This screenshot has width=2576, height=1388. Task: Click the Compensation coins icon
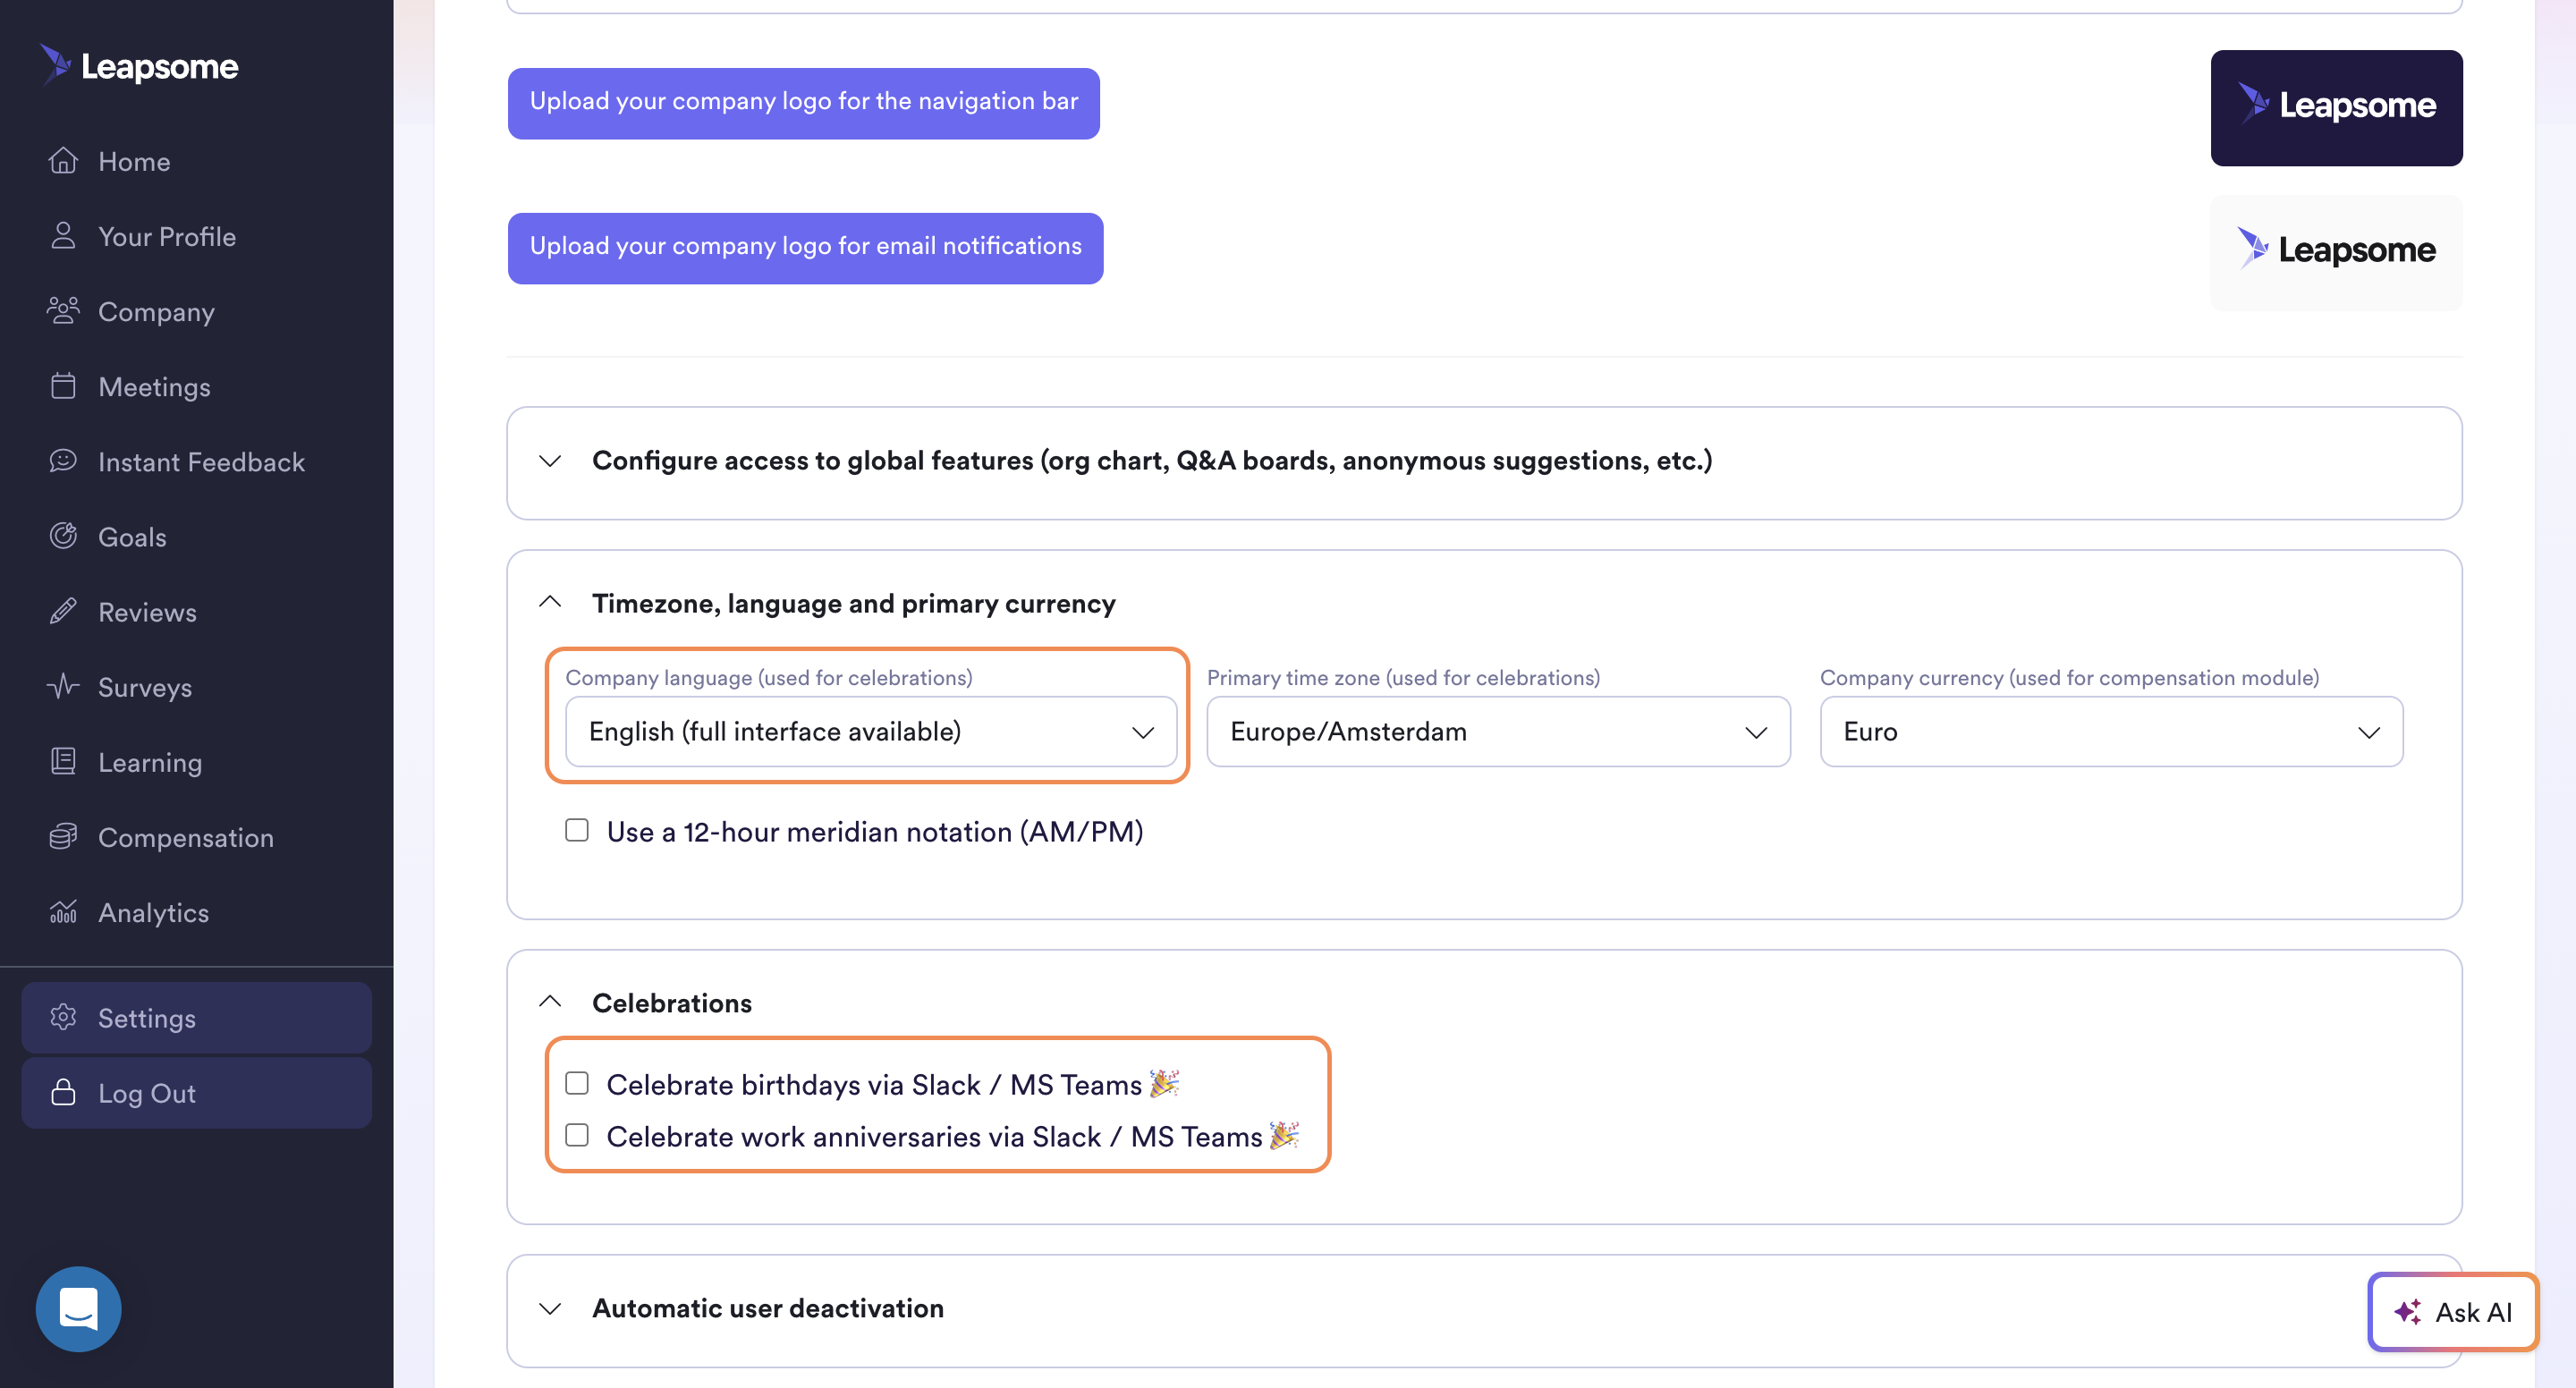63,836
